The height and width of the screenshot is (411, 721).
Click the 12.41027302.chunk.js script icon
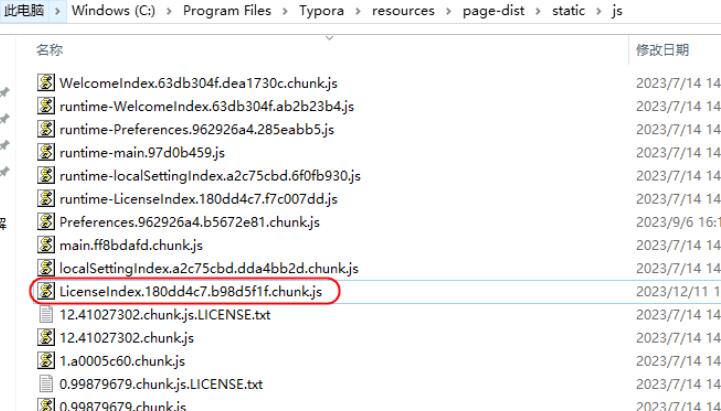pyautogui.click(x=46, y=337)
